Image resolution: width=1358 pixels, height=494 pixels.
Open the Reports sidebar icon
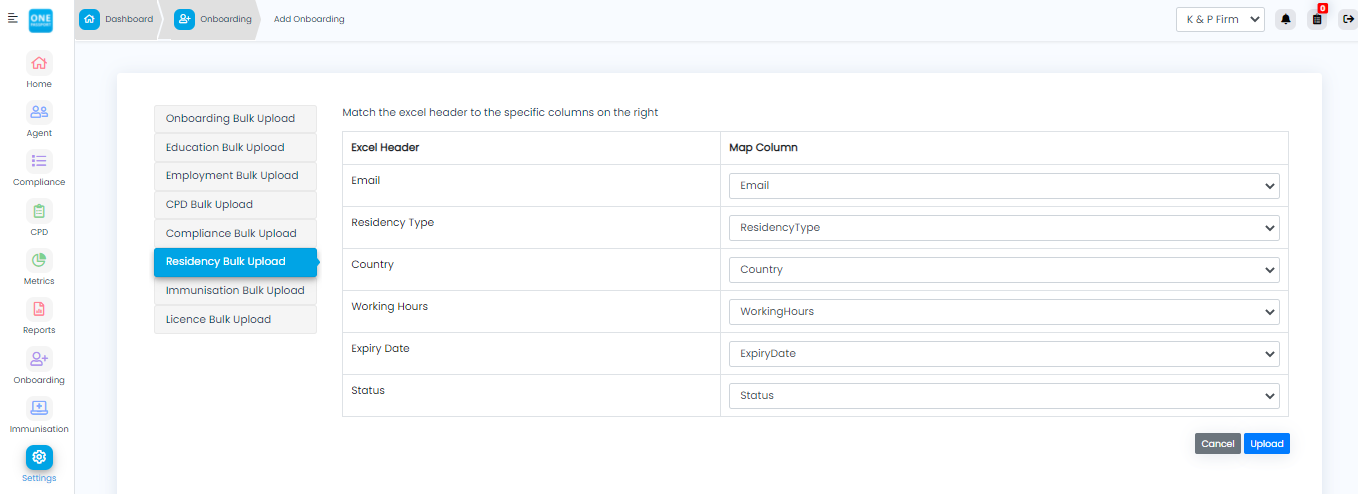39,309
